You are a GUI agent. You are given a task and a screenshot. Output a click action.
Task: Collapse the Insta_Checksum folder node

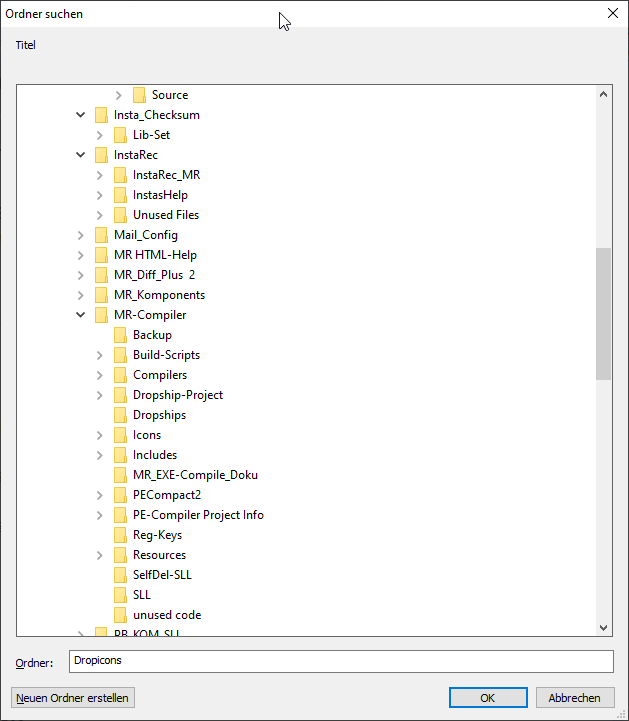coord(81,115)
